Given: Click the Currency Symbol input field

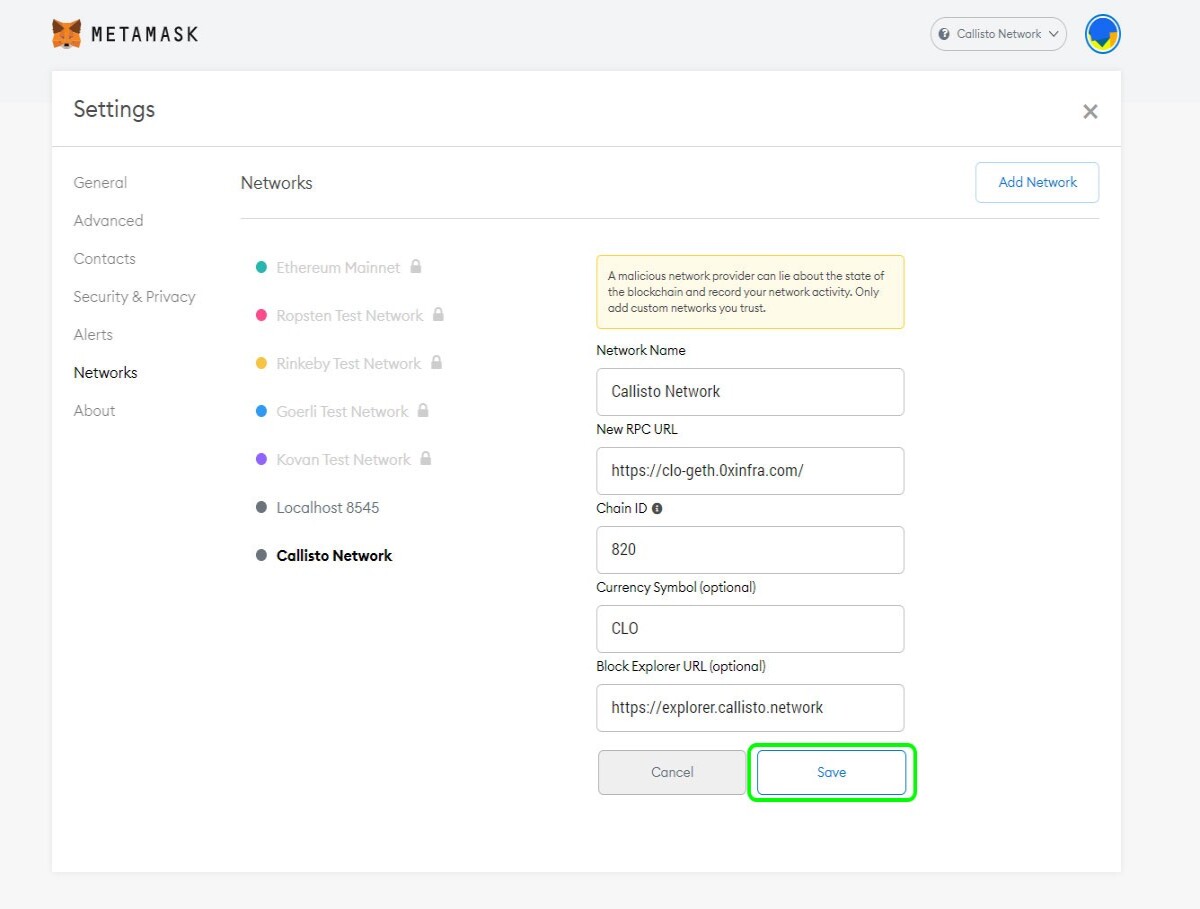Looking at the screenshot, I should tap(750, 629).
